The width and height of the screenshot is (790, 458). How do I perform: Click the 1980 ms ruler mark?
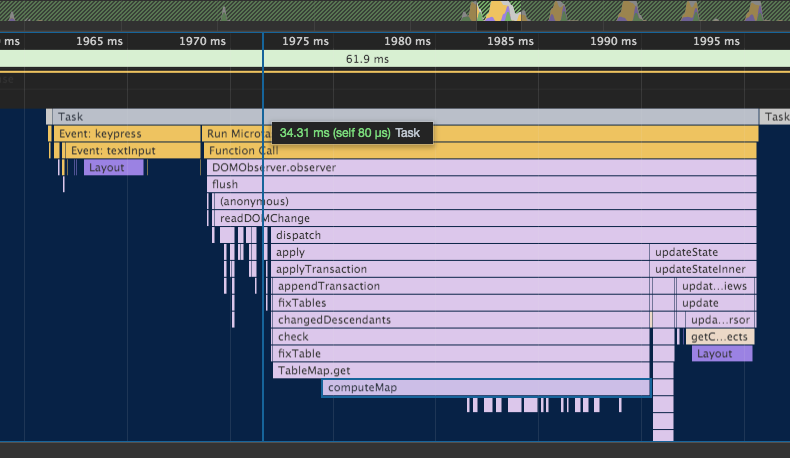(408, 41)
